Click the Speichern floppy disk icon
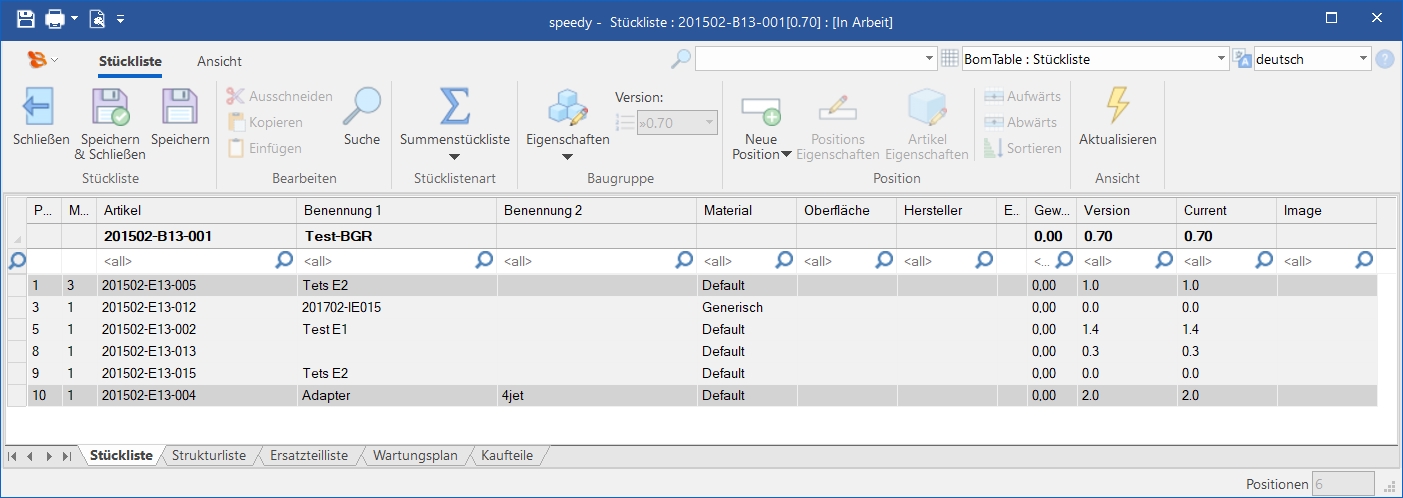1403x498 pixels. pyautogui.click(x=180, y=106)
